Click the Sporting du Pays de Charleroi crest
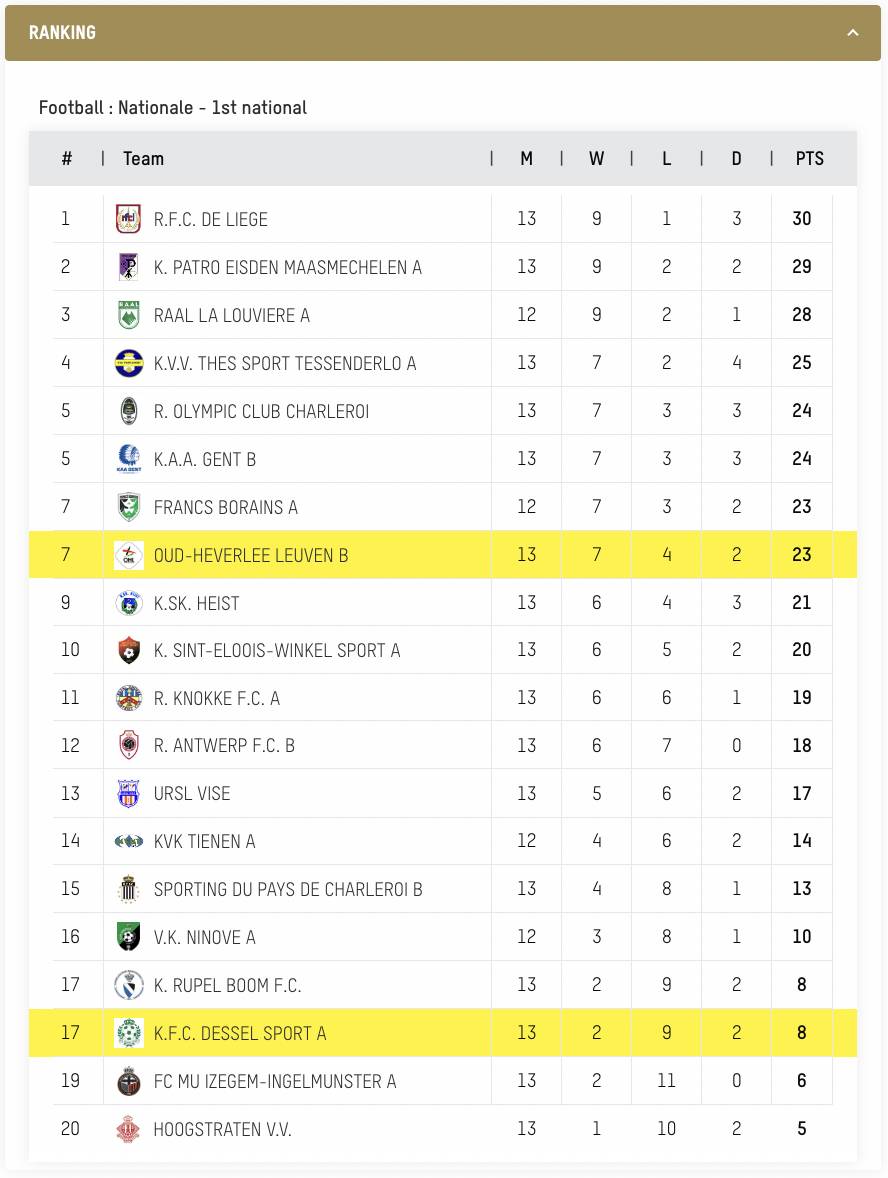Image resolution: width=888 pixels, height=1178 pixels. [x=128, y=889]
